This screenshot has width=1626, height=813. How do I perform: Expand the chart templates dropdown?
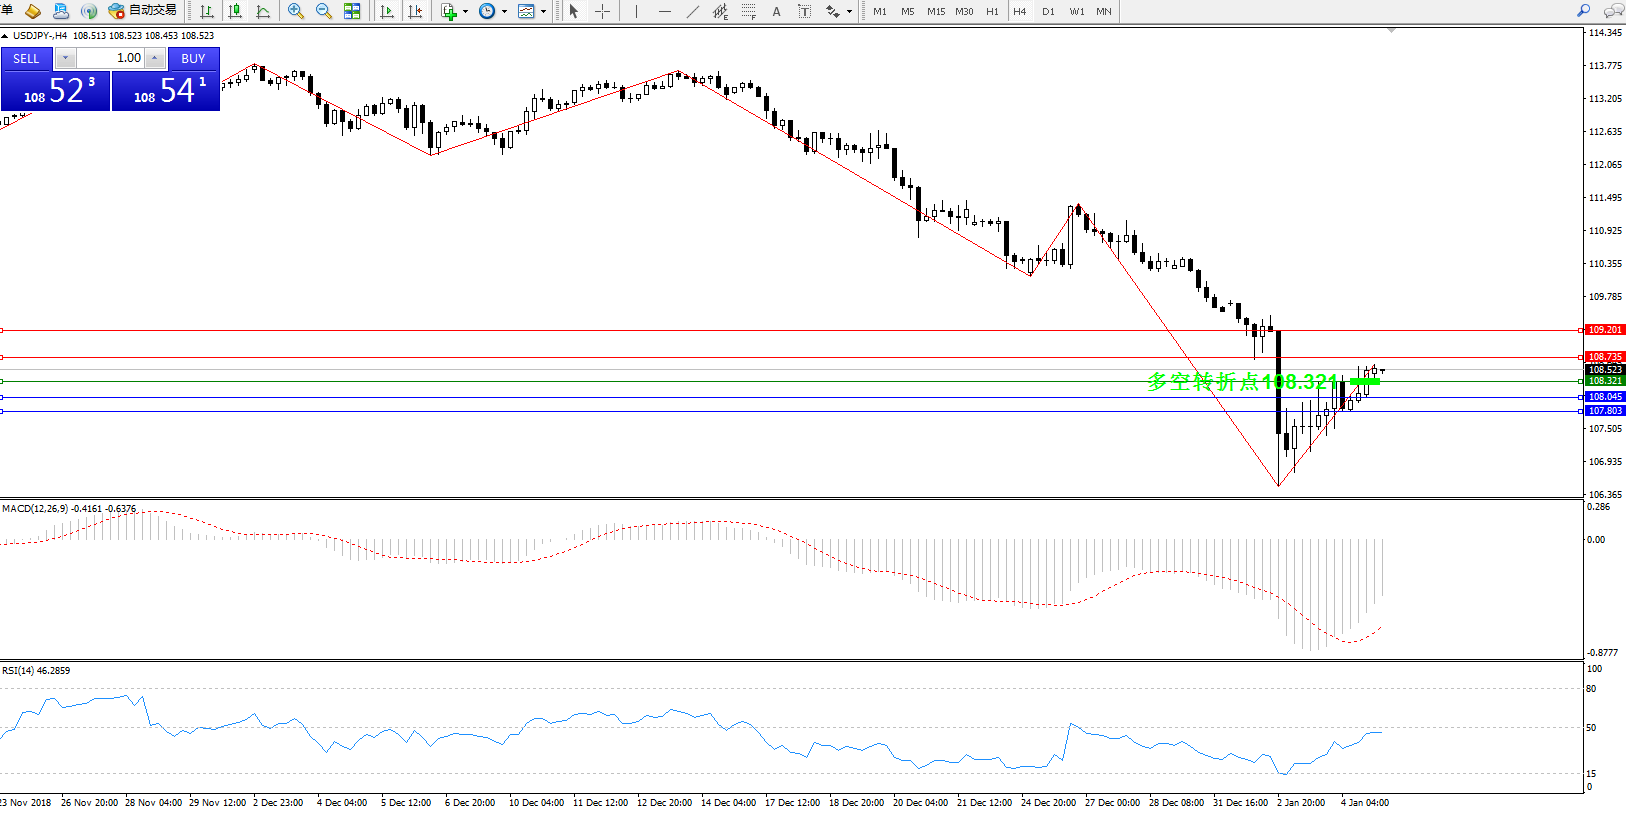click(x=543, y=11)
